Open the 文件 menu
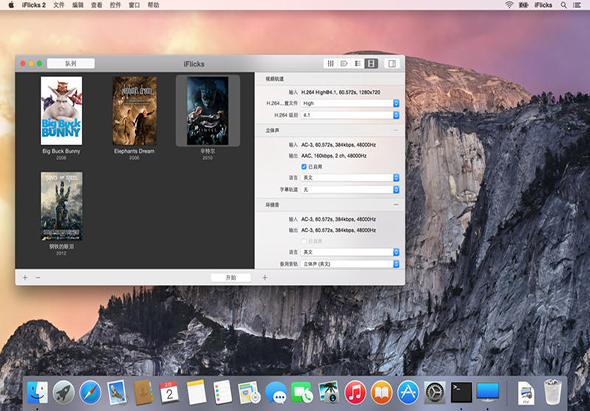 click(x=59, y=5)
